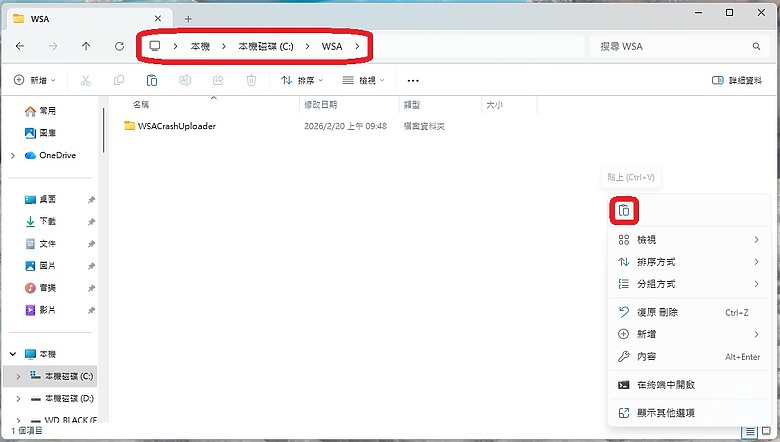Click the Share toolbar icon
The width and height of the screenshot is (780, 442).
pos(218,80)
